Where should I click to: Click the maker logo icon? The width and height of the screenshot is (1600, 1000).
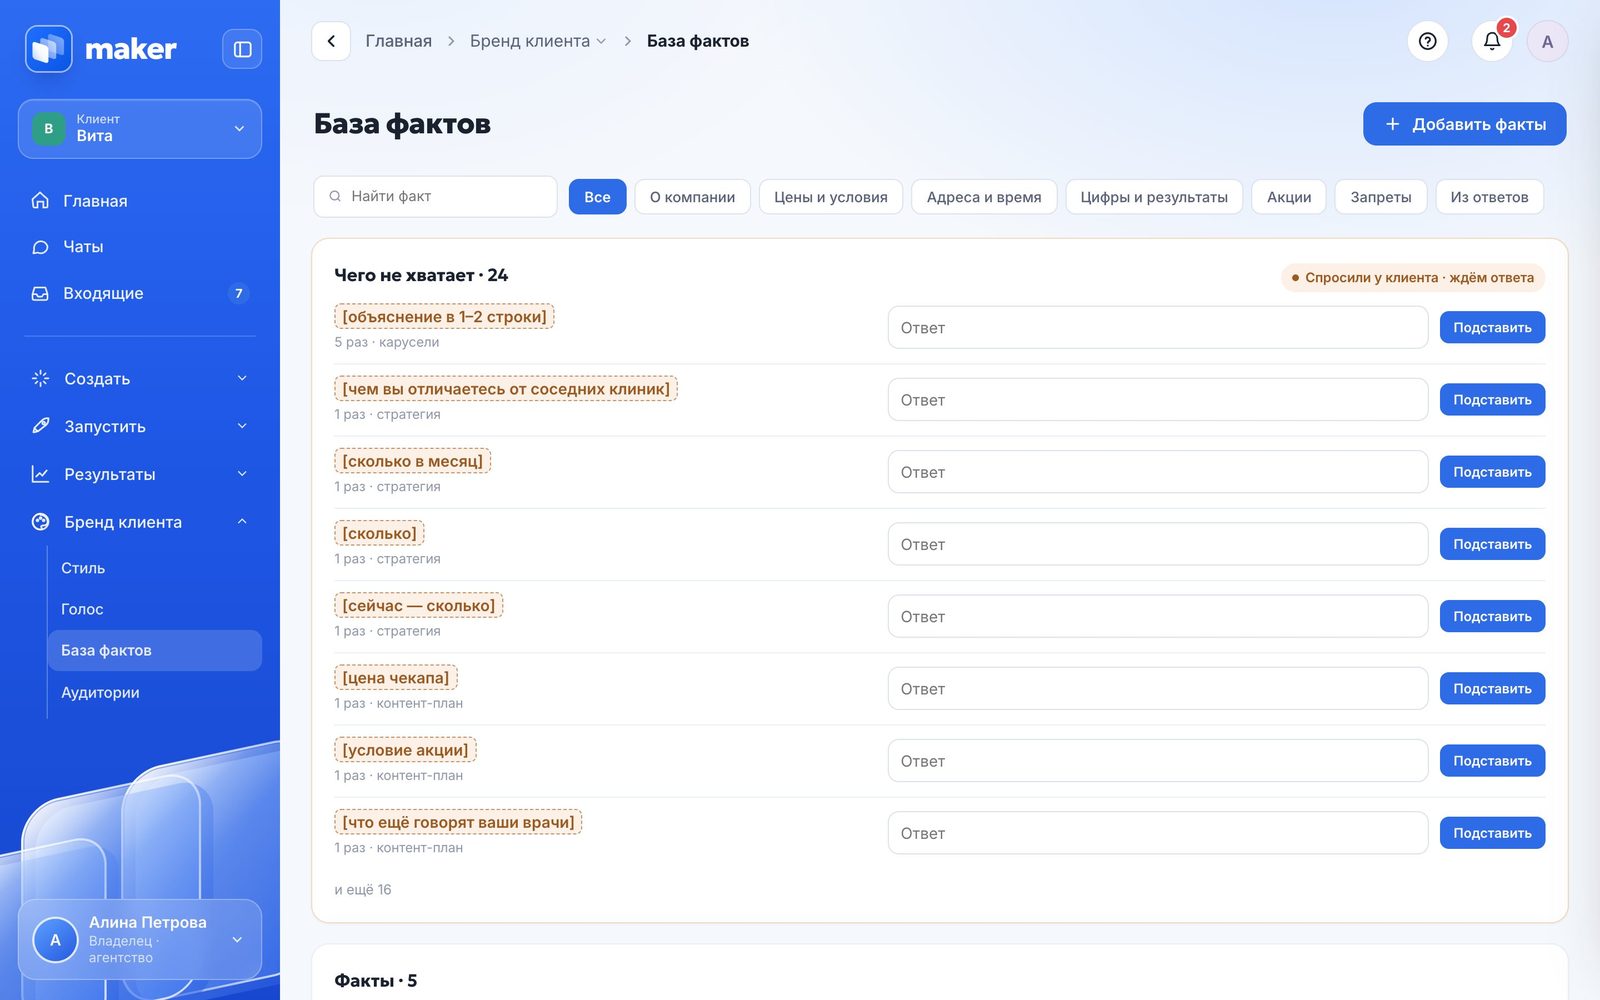coord(48,49)
